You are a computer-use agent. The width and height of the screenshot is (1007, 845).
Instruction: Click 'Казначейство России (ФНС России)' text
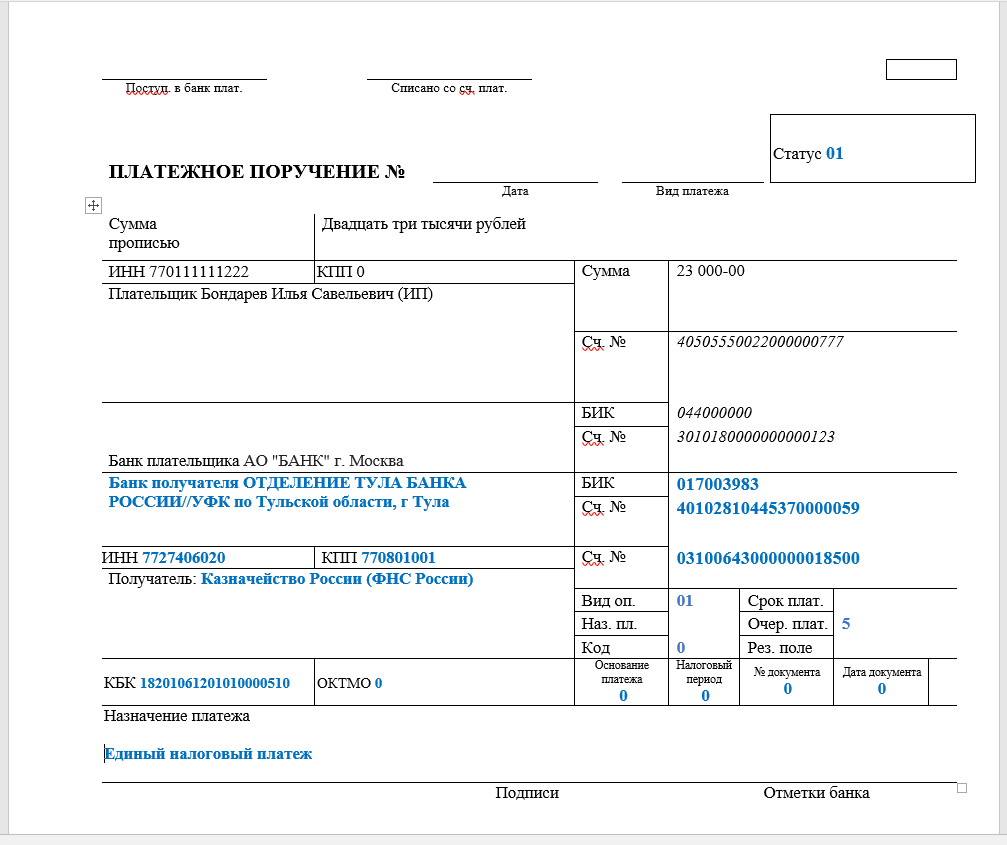(x=337, y=579)
